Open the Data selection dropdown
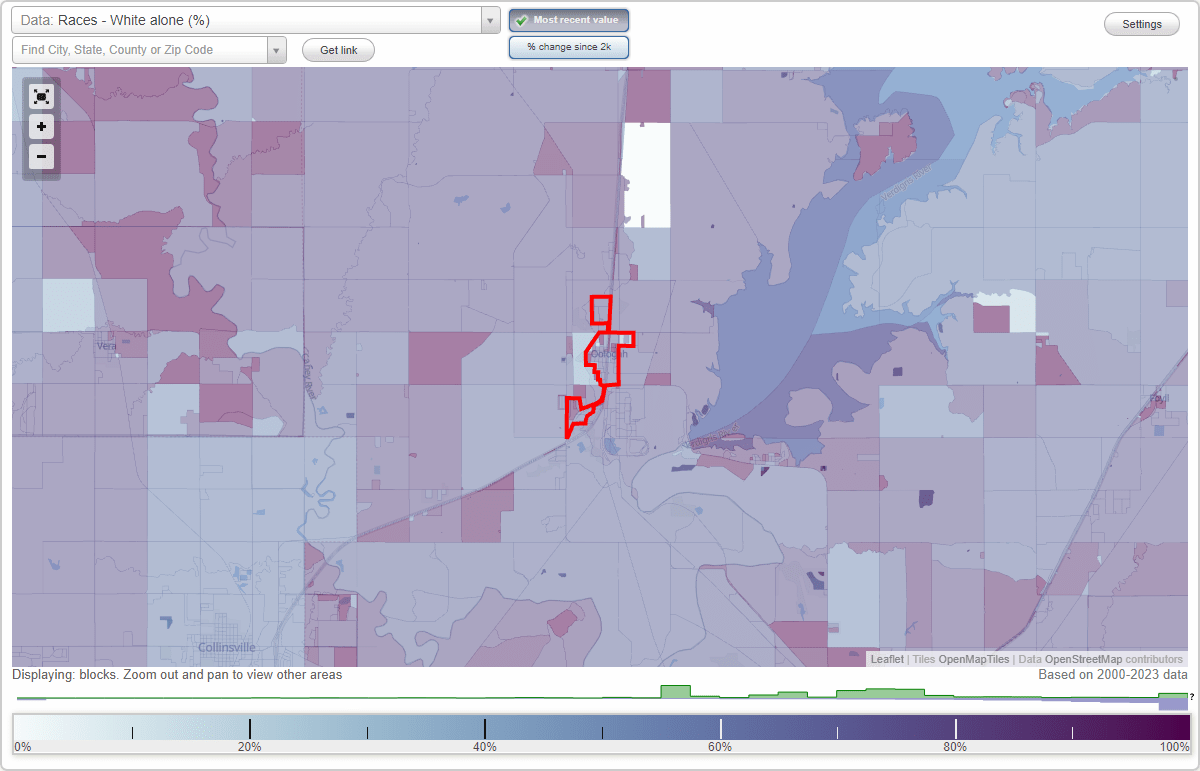 tap(488, 20)
